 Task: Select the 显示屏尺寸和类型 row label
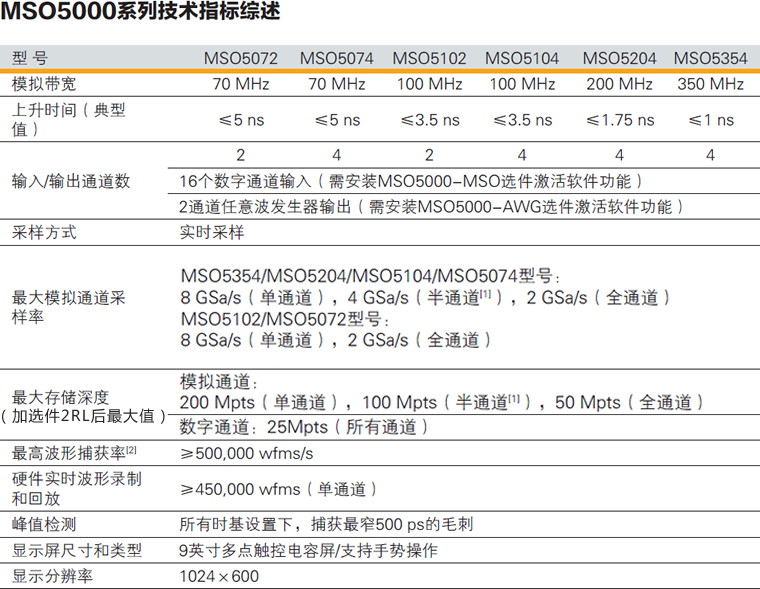77,550
